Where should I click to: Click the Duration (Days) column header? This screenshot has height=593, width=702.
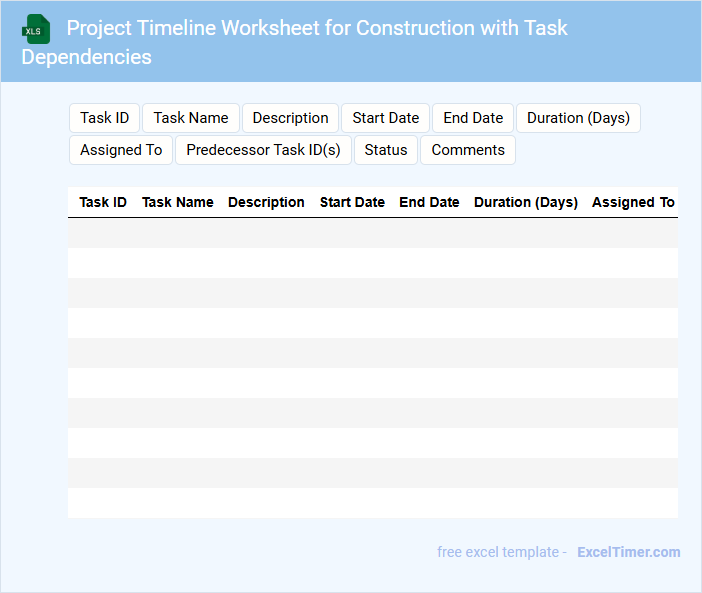[526, 202]
